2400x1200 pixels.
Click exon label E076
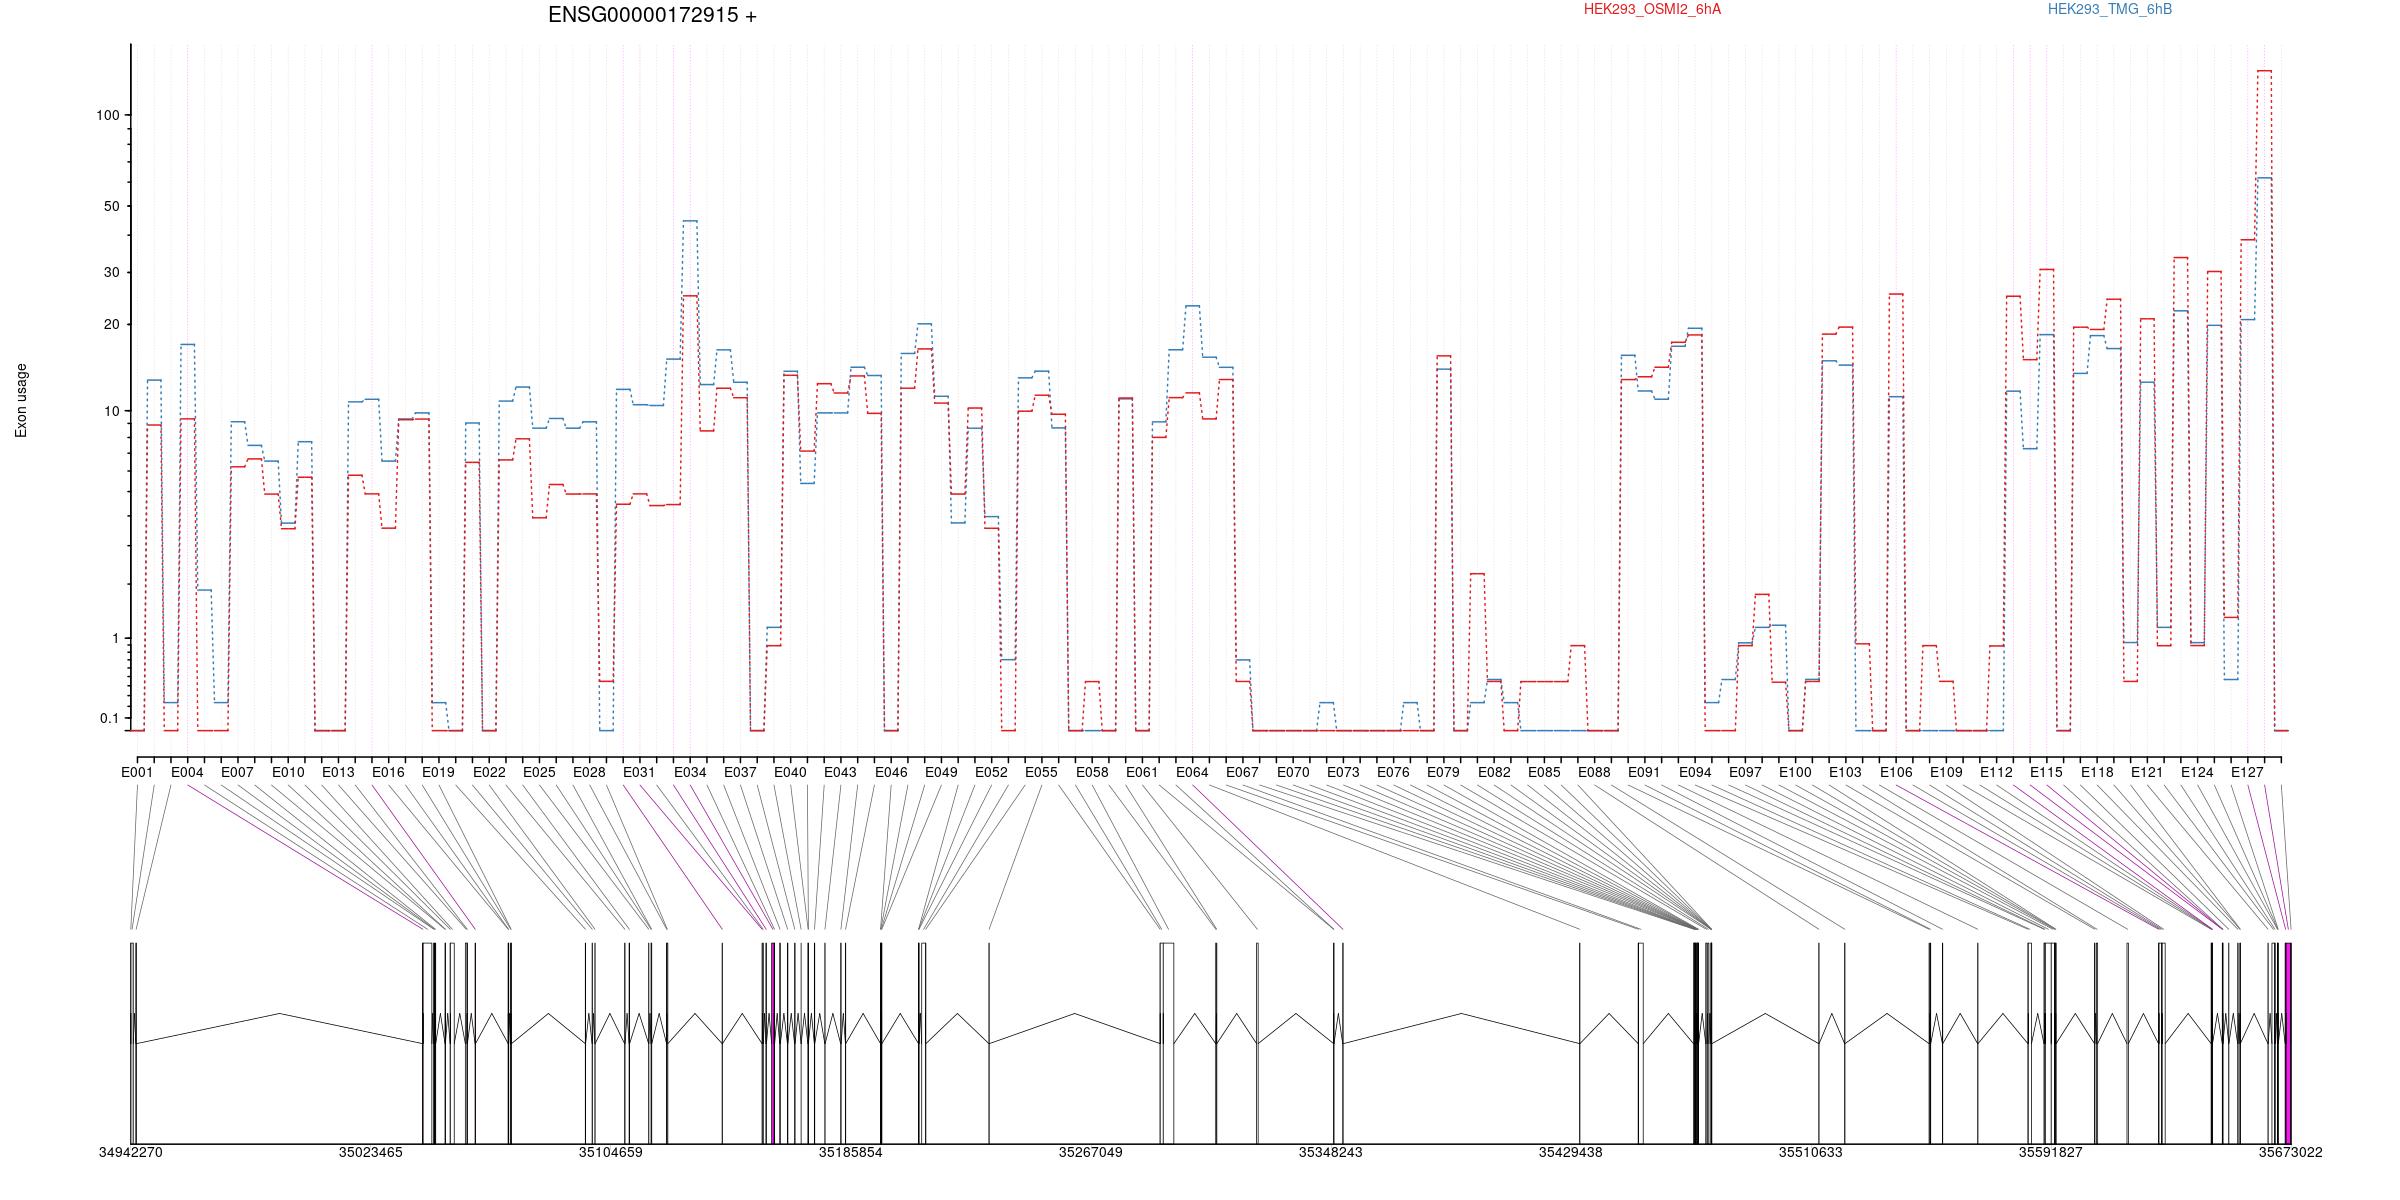1393,772
